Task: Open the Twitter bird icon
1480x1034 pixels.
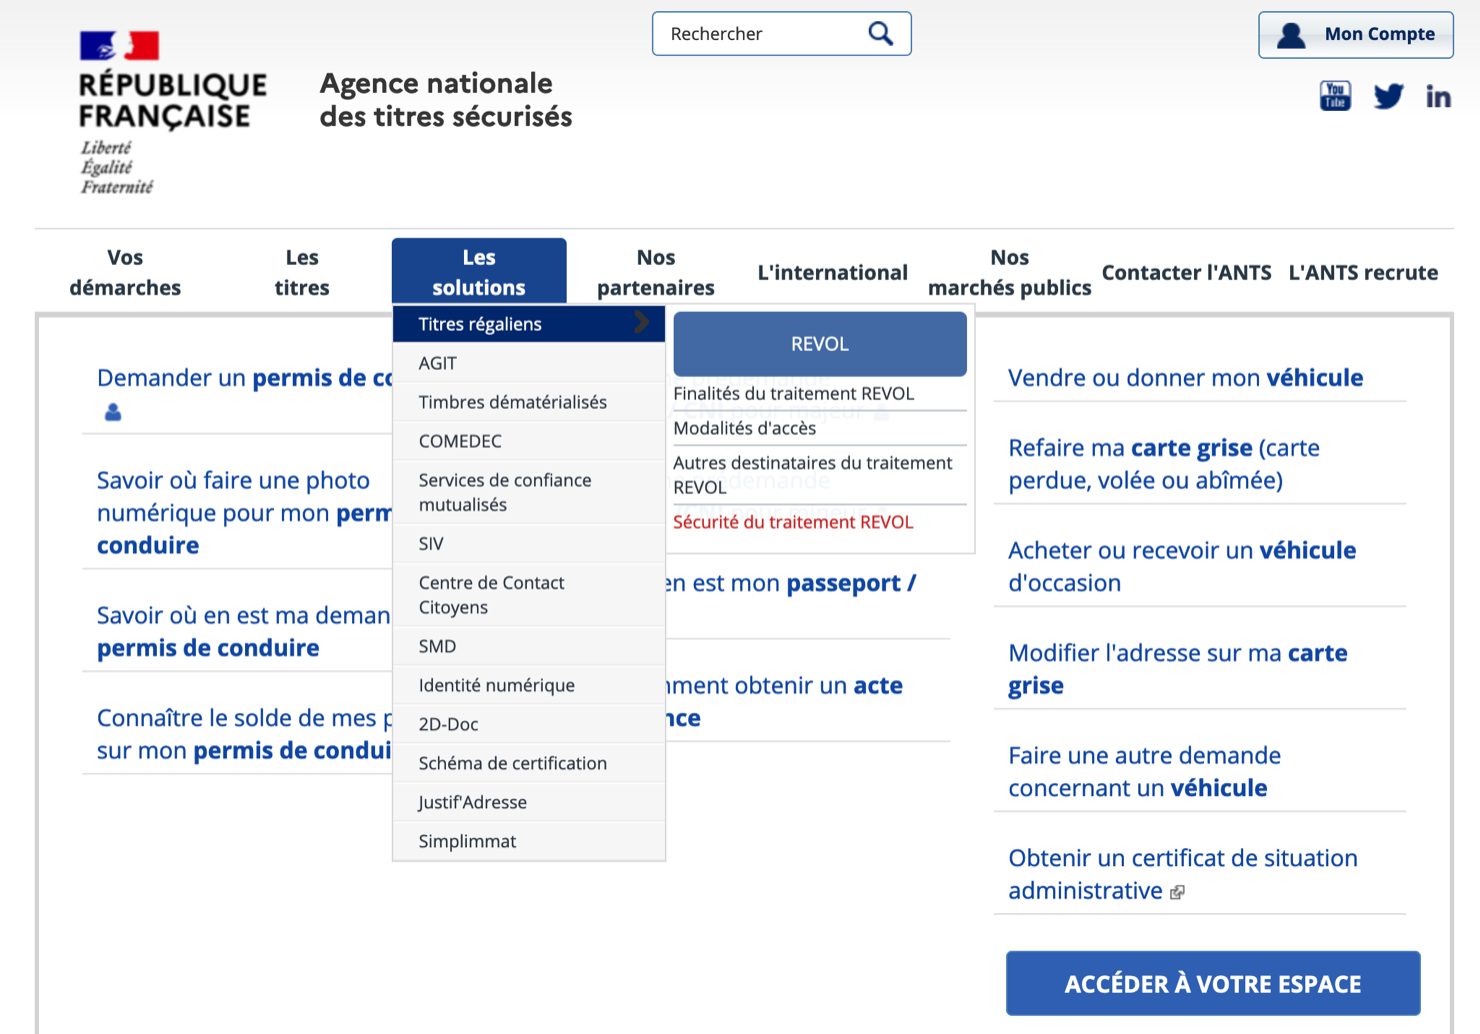Action: pos(1388,96)
